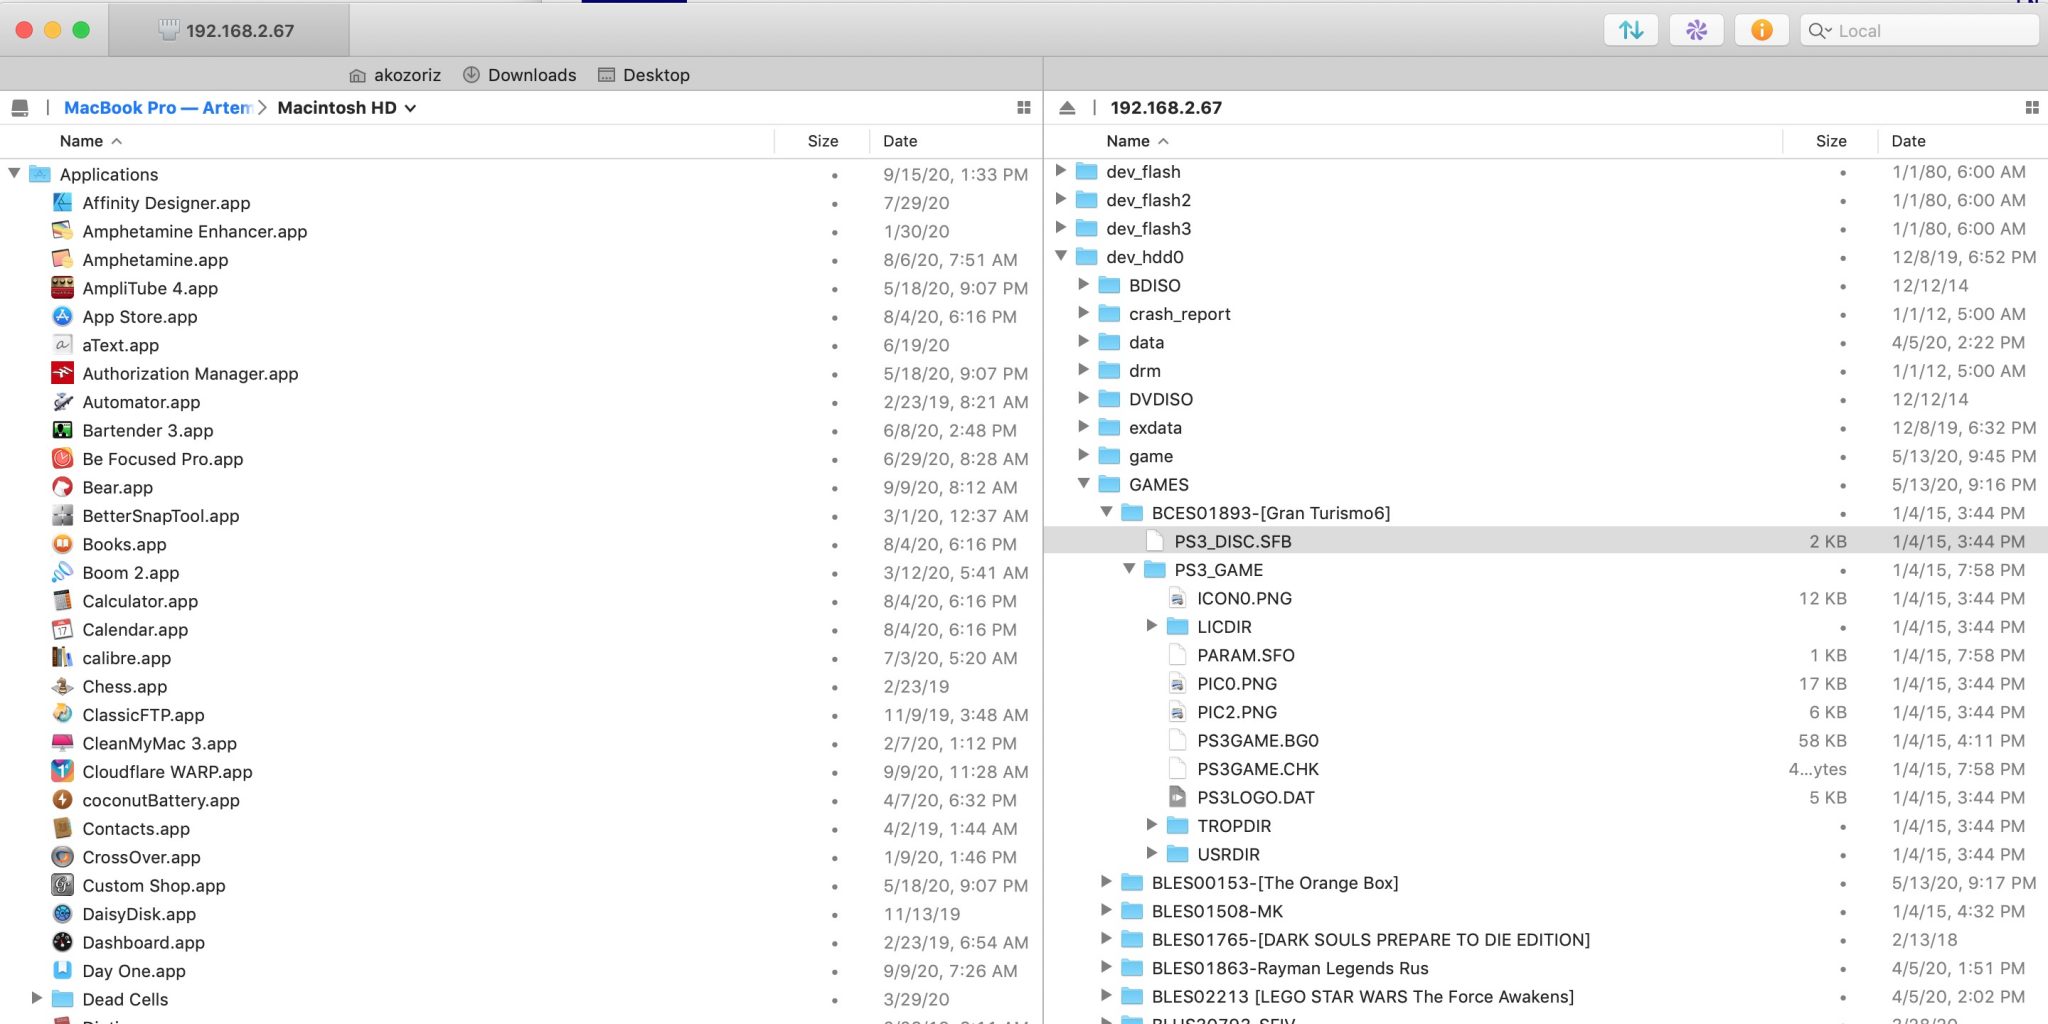
Task: Collapse the Applications folder
Action: (14, 173)
